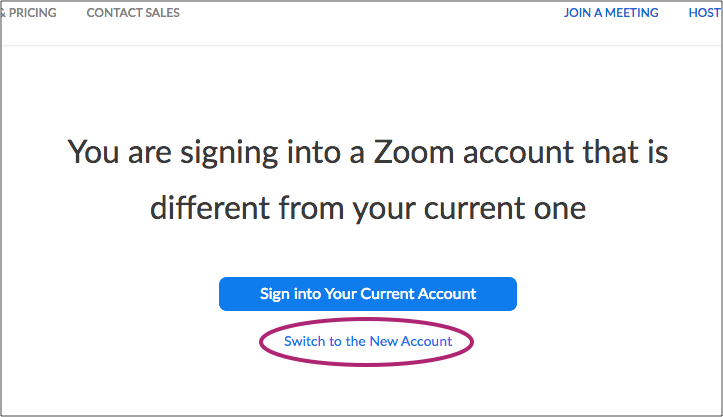Click the HOST item in the navigation bar
The image size is (723, 417).
pos(705,13)
